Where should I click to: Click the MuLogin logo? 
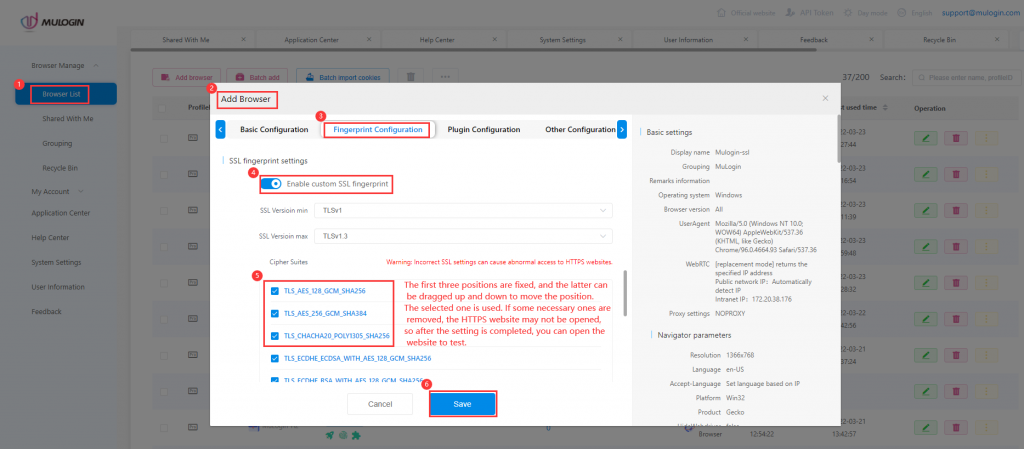(x=56, y=22)
